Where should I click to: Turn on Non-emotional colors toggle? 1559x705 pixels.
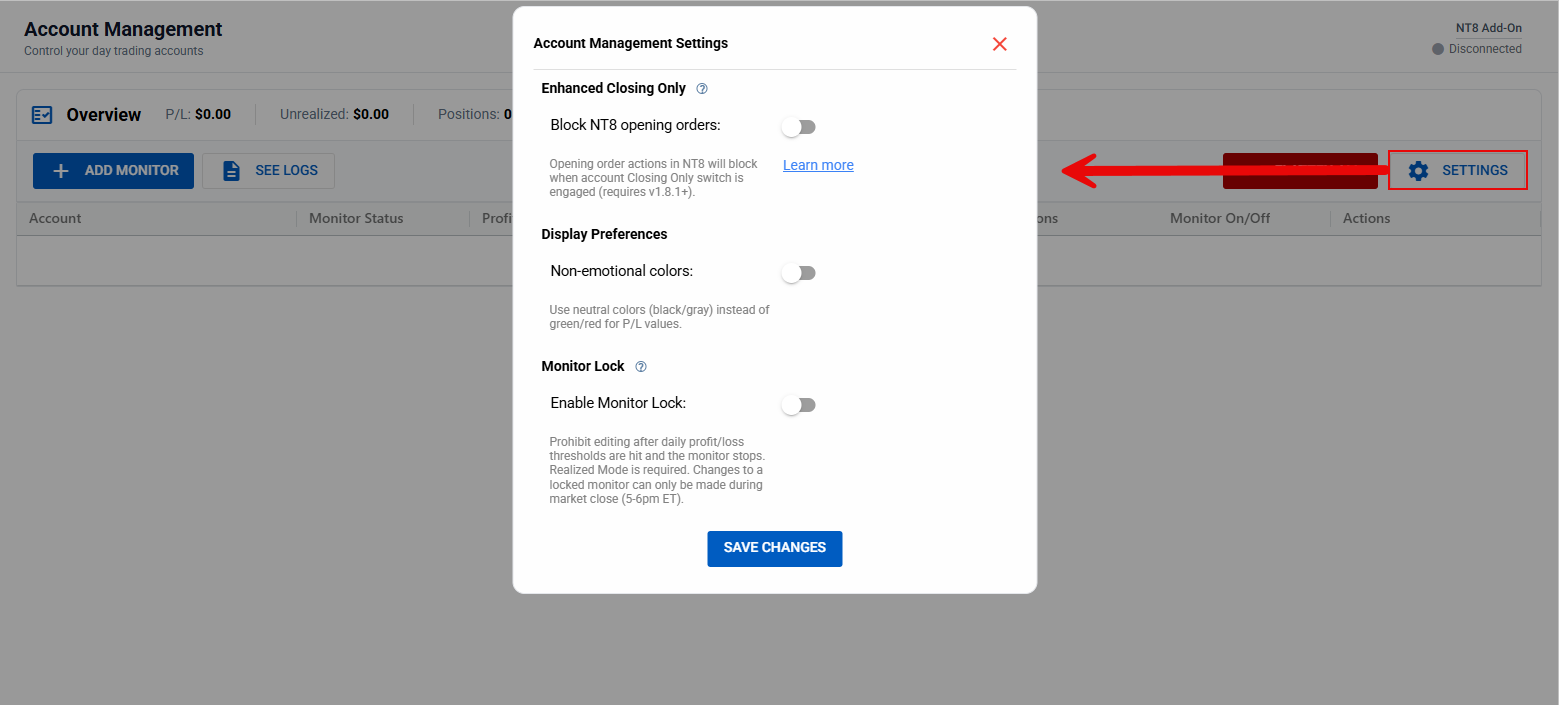click(x=799, y=273)
